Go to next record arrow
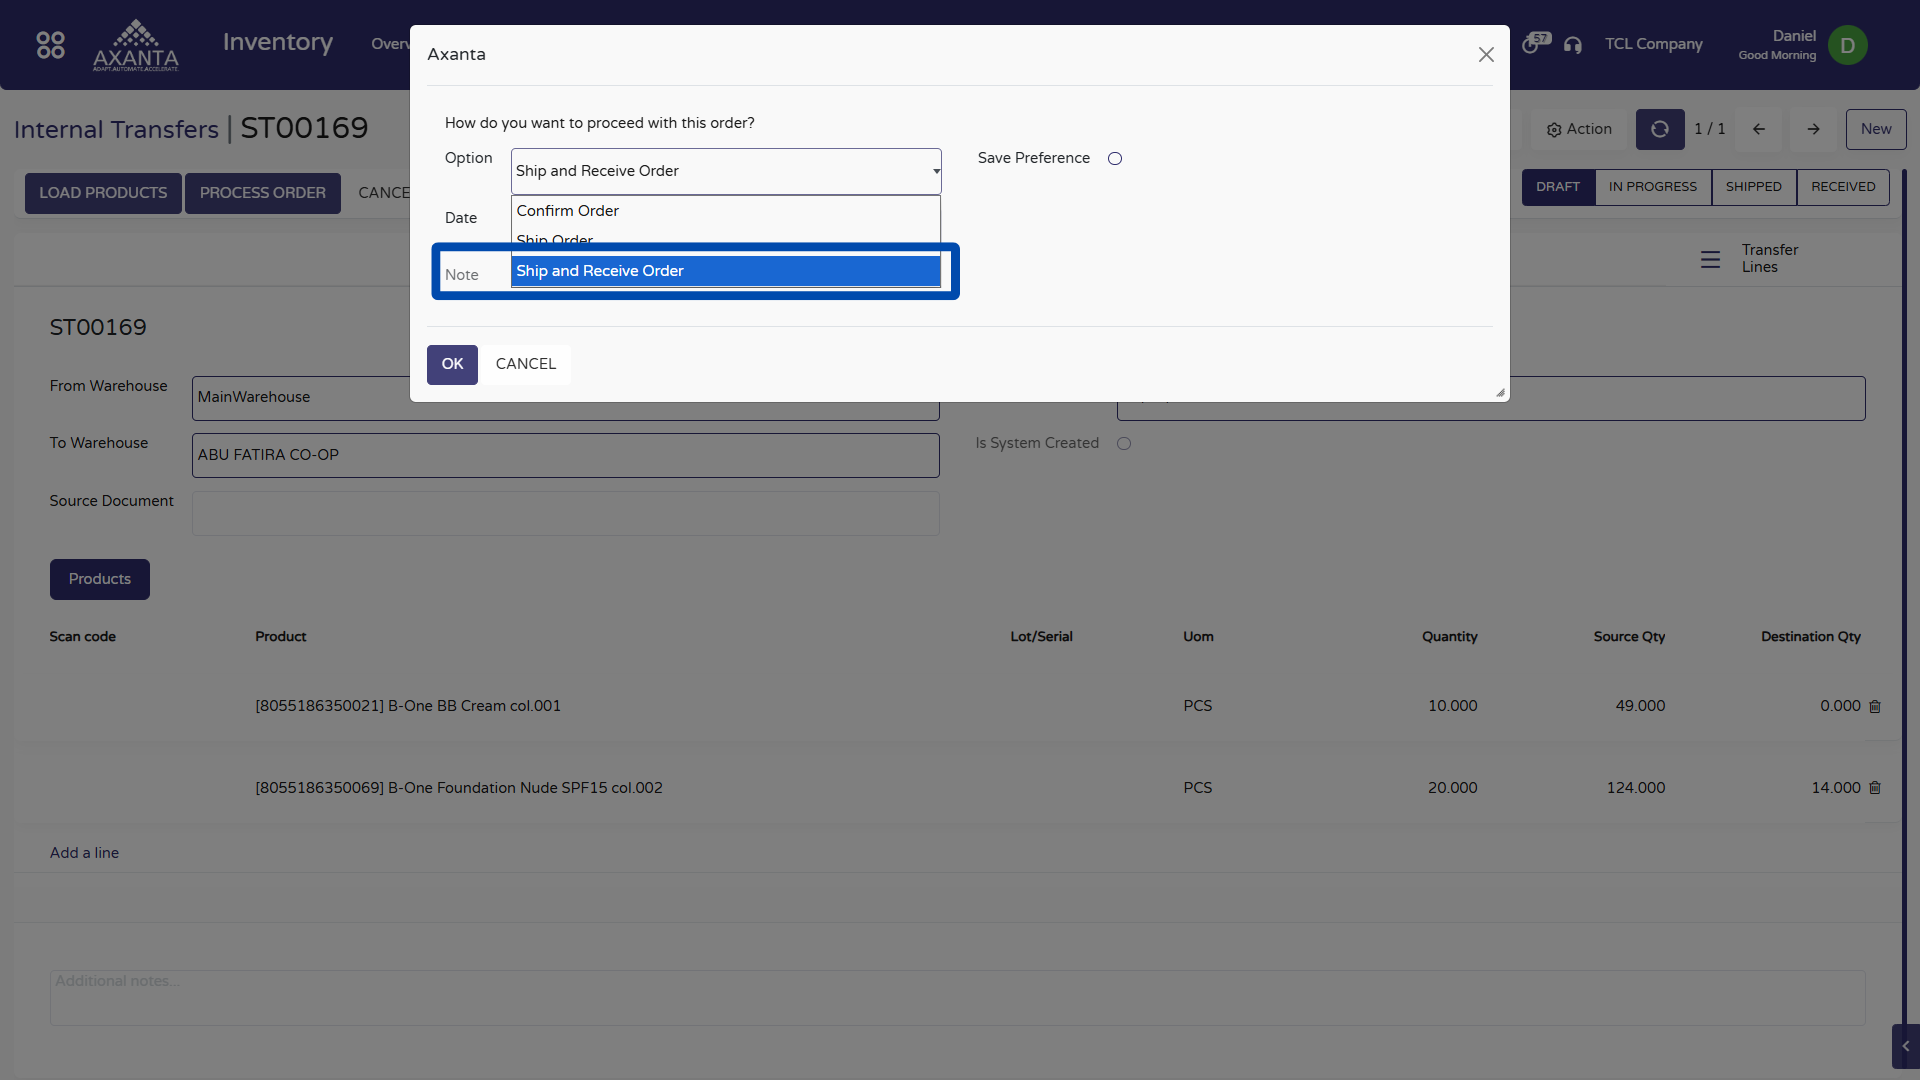This screenshot has height=1080, width=1920. [x=1813, y=129]
